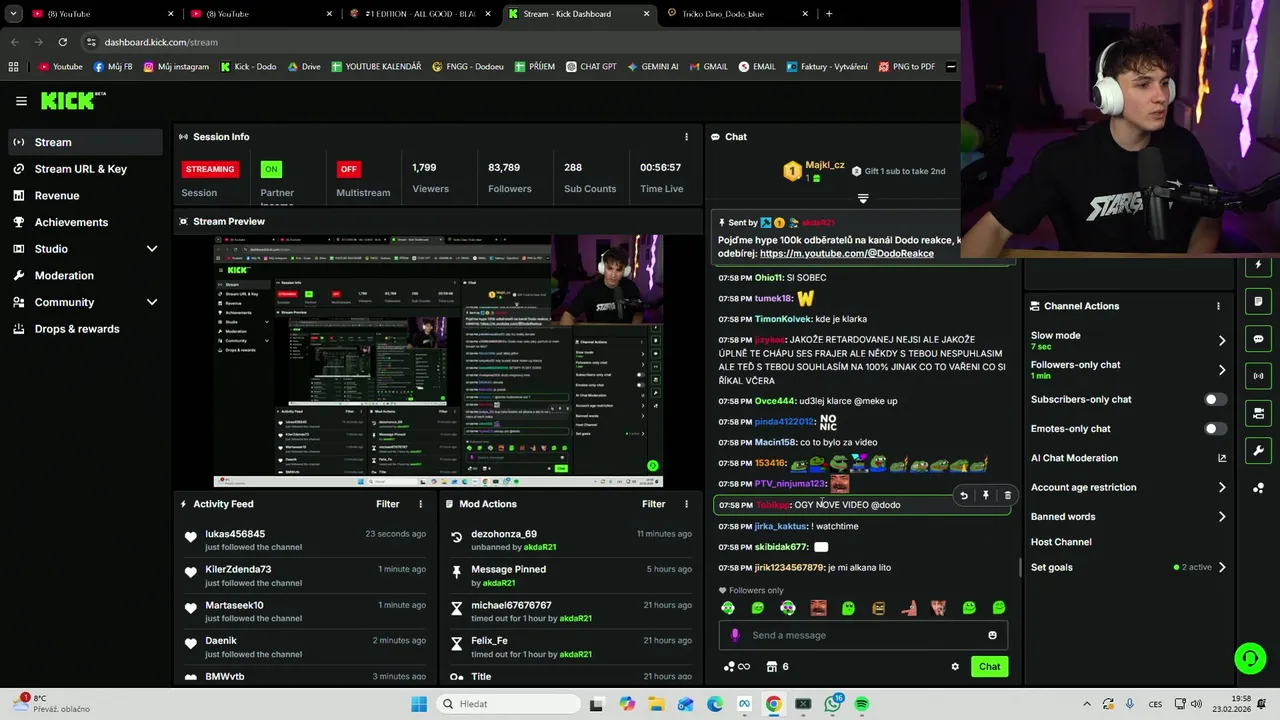
Task: Expand the Community sidebar section
Action: [x=152, y=302]
